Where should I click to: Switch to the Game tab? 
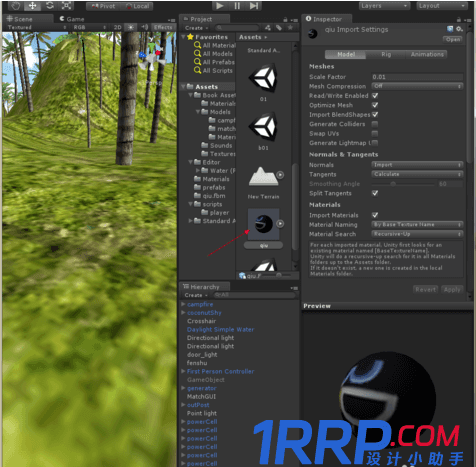(x=72, y=19)
